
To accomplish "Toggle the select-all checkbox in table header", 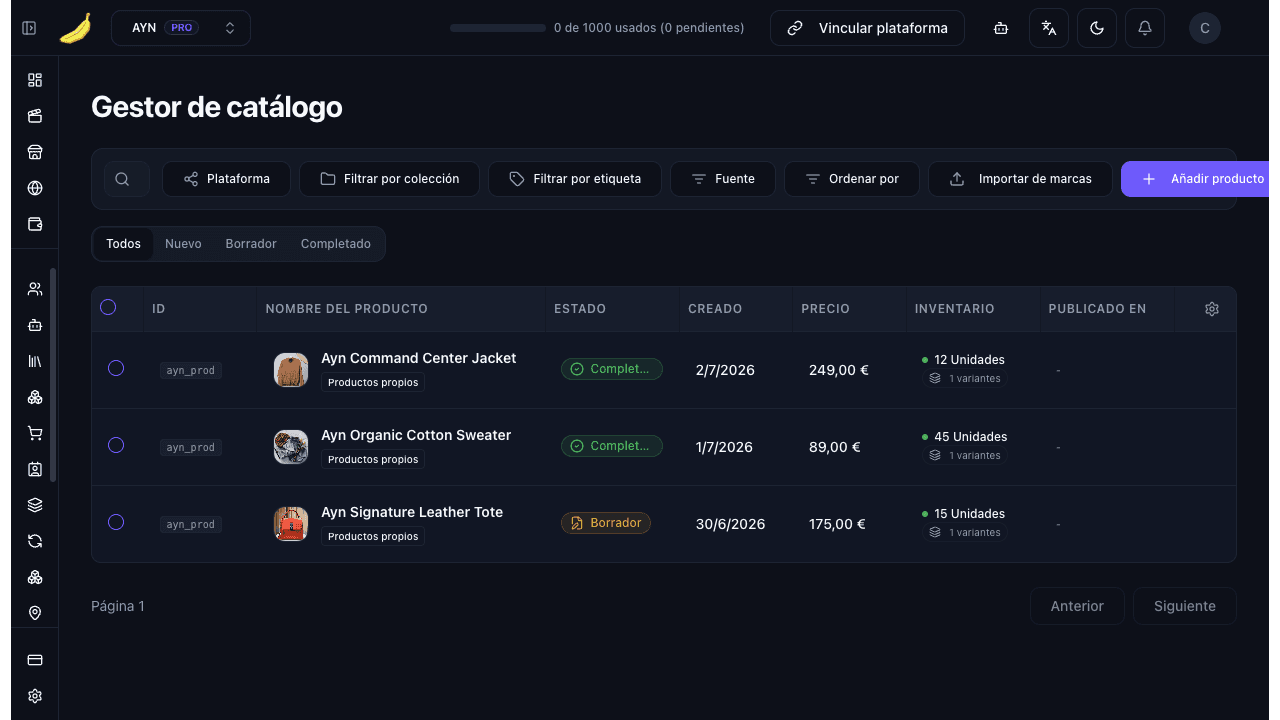I will pyautogui.click(x=108, y=307).
